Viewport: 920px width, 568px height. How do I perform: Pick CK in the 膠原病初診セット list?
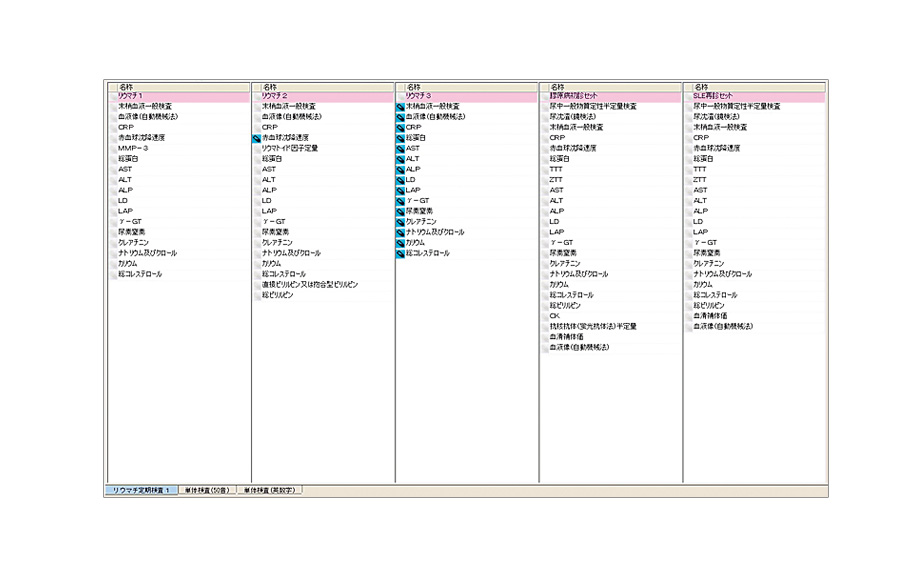[555, 316]
